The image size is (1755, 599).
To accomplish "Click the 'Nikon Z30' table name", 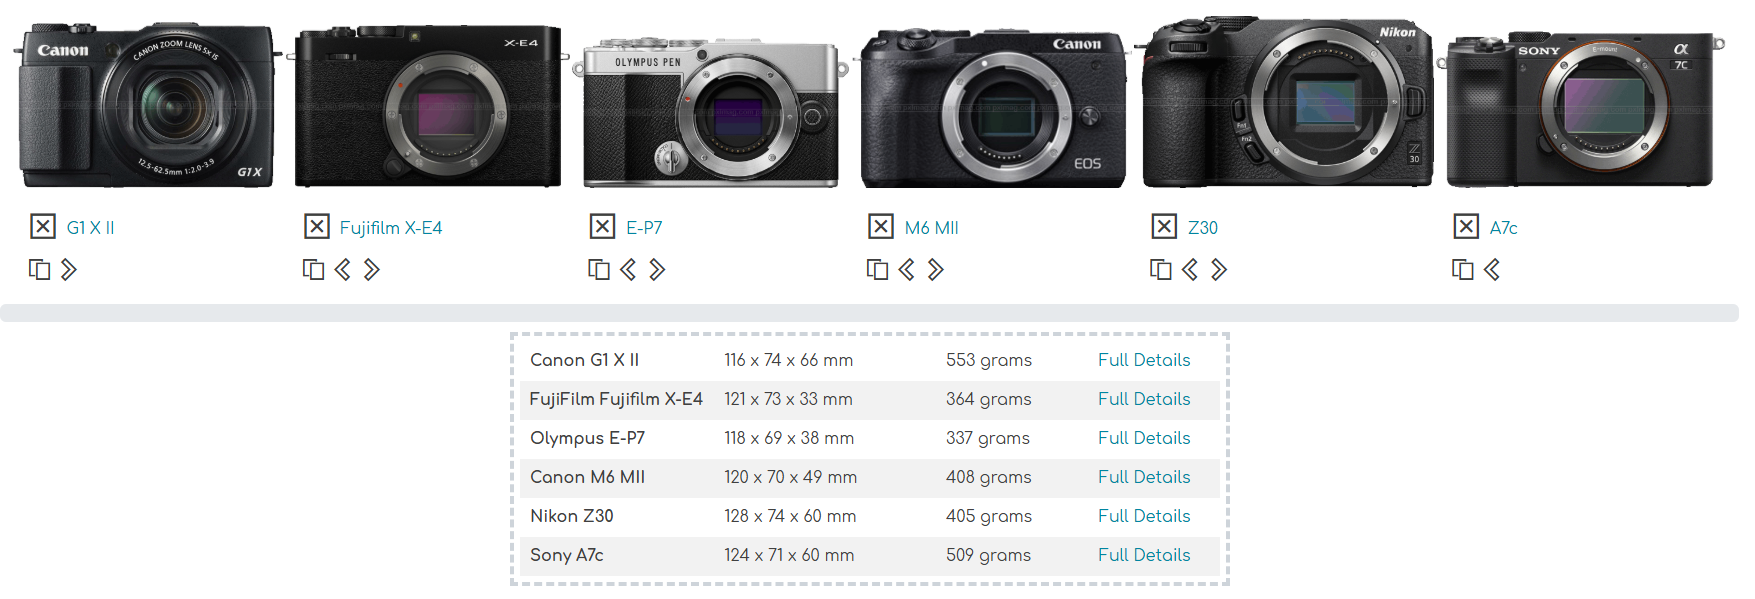I will (x=572, y=516).
